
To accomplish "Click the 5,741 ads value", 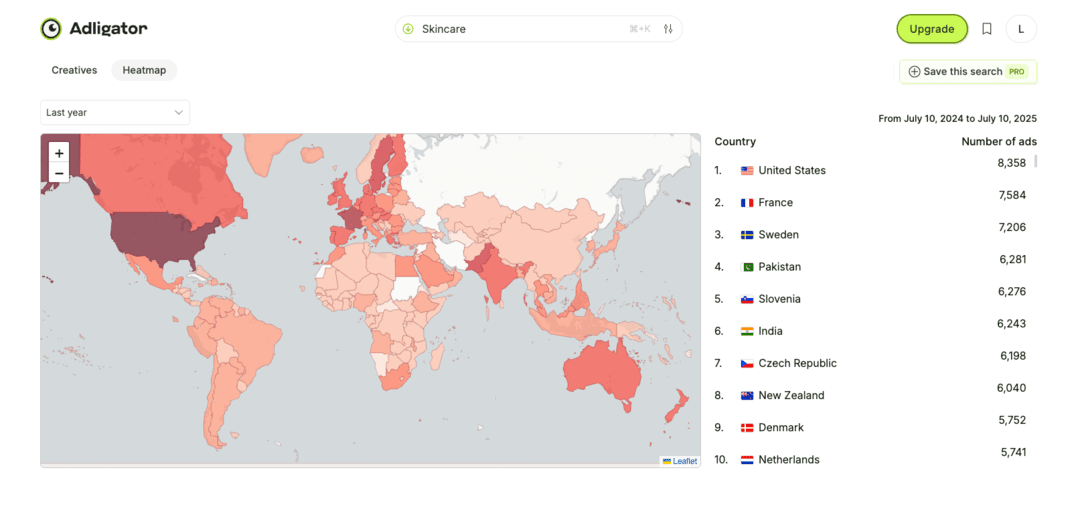I will (x=1014, y=452).
